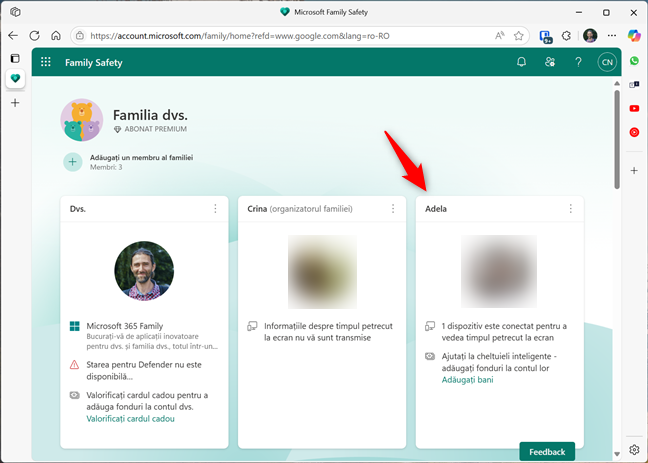Open the browser extensions menu

coord(566,36)
